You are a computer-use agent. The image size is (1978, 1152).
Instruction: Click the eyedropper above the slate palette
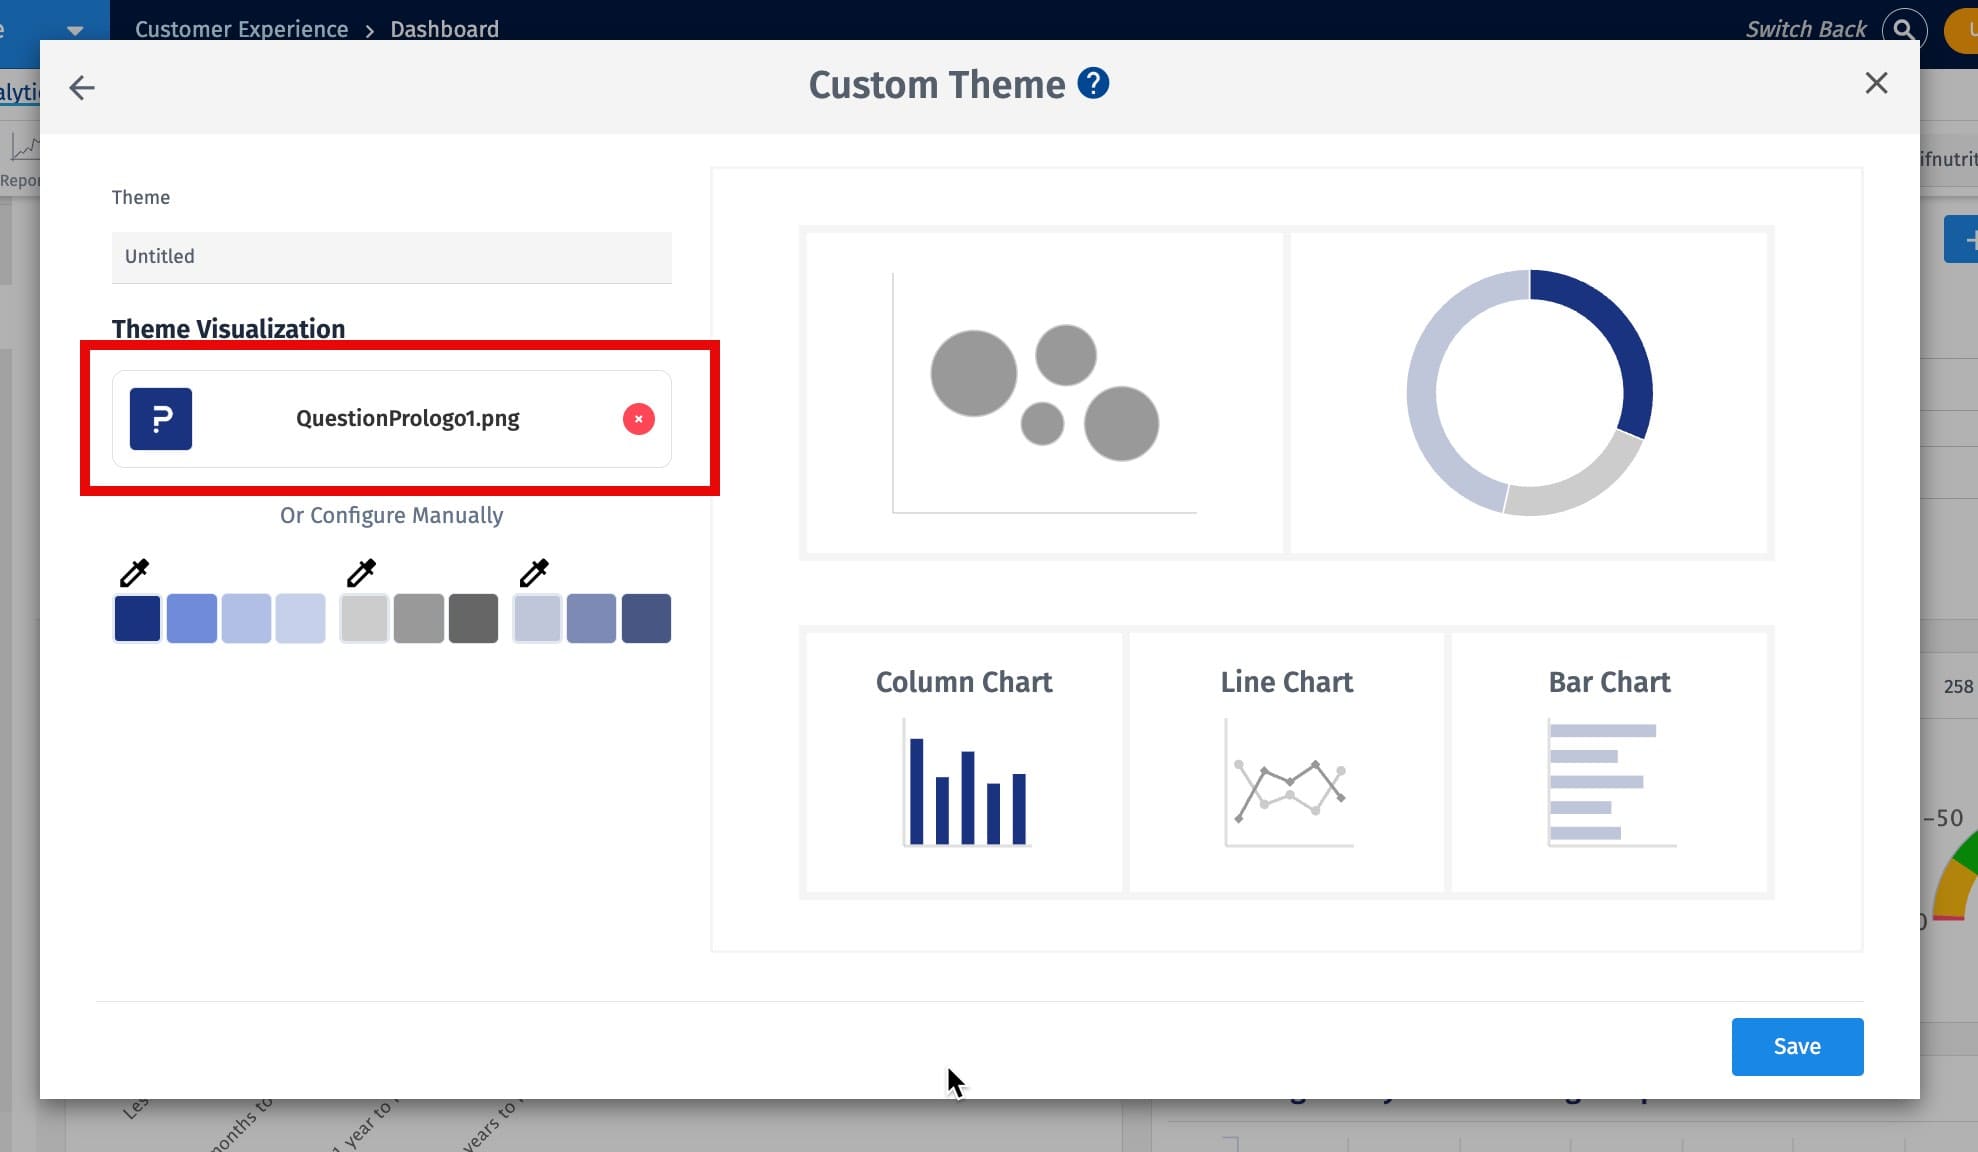click(x=535, y=572)
